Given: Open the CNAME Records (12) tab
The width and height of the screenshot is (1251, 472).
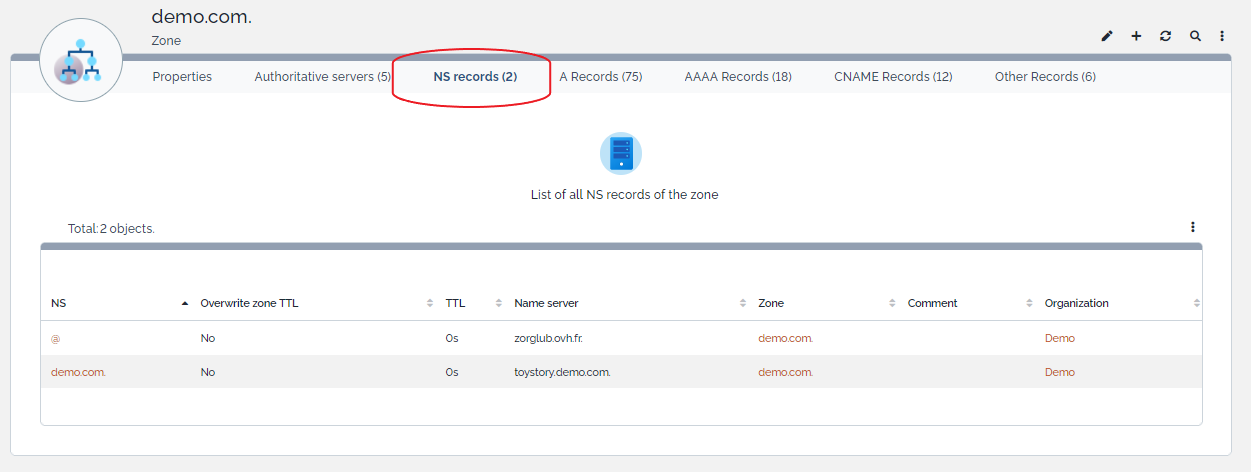Looking at the screenshot, I should coord(893,77).
